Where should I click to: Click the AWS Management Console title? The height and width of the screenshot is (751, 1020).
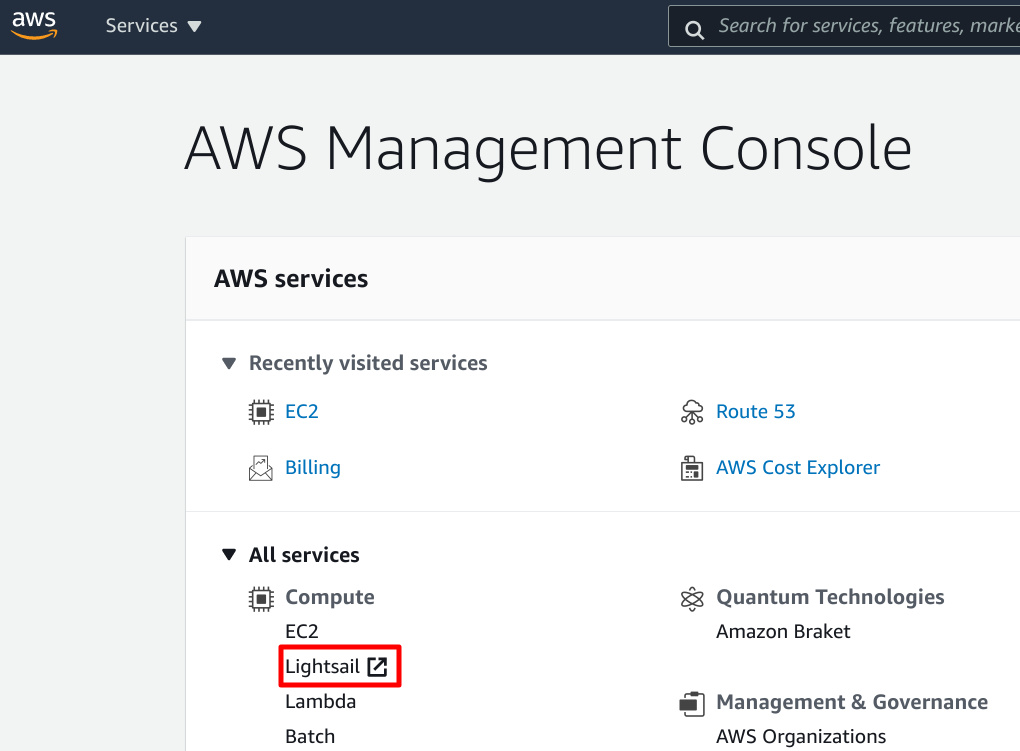pos(548,150)
